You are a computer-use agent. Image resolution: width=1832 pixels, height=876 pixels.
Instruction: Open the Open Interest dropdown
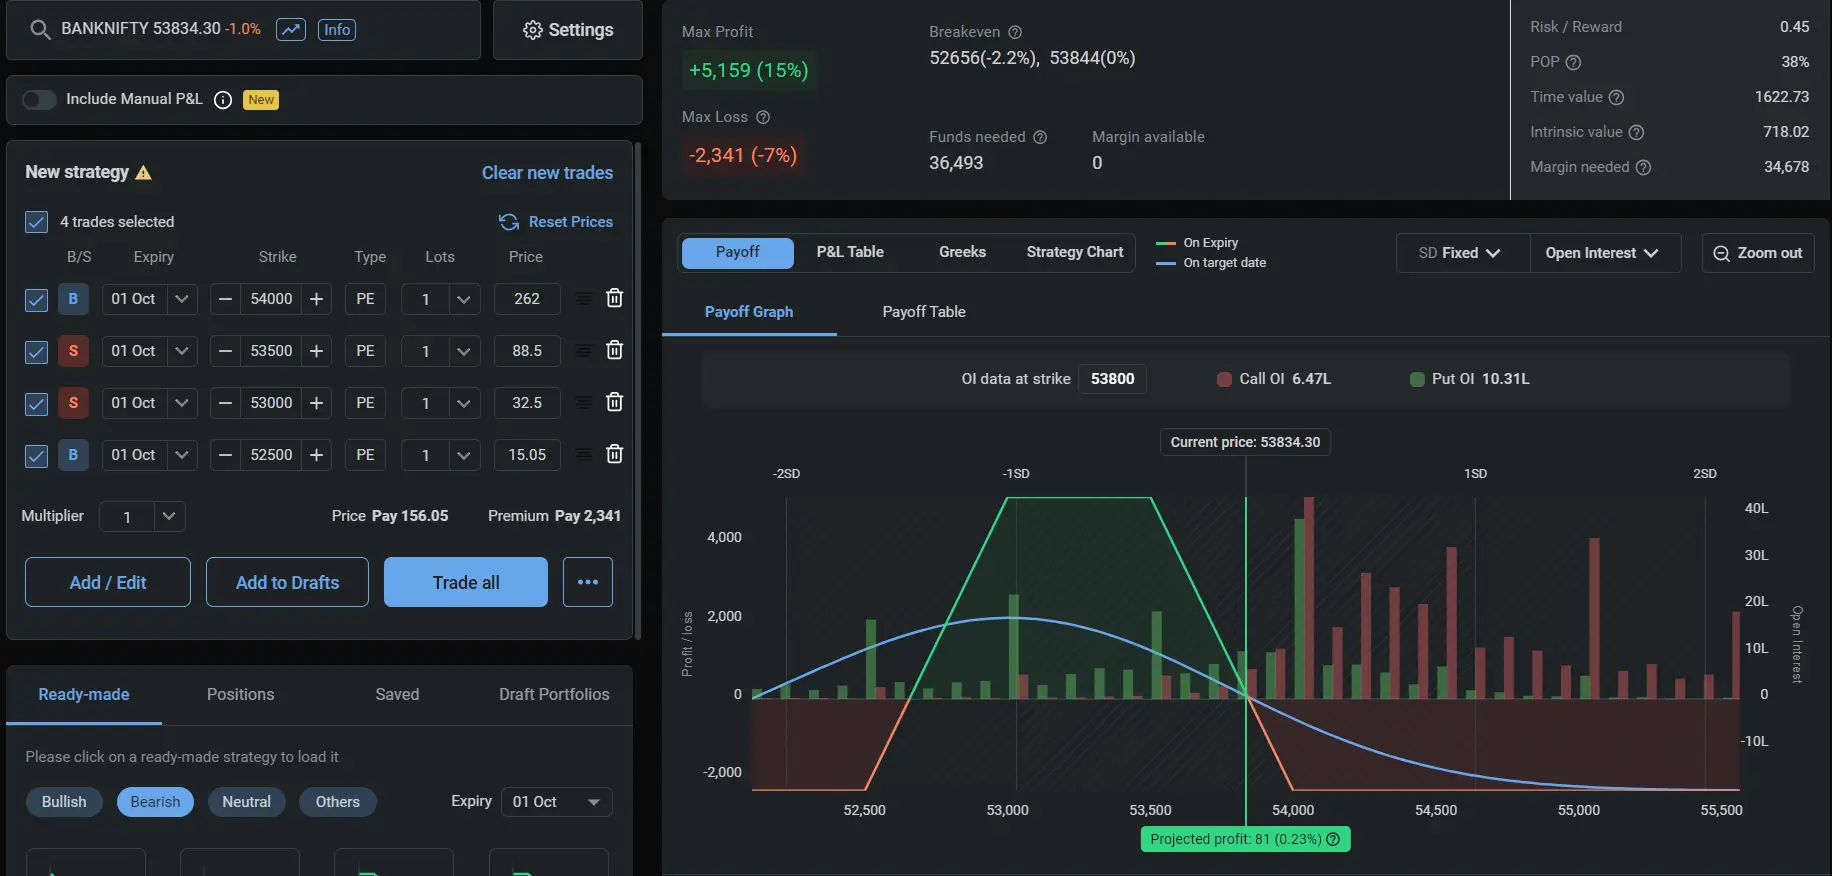(x=1604, y=253)
